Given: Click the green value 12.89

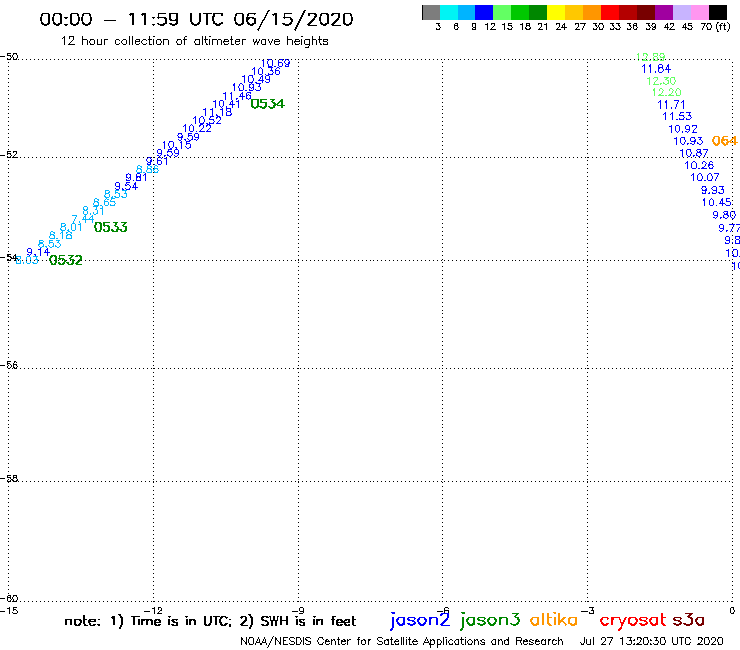Looking at the screenshot, I should point(650,57).
